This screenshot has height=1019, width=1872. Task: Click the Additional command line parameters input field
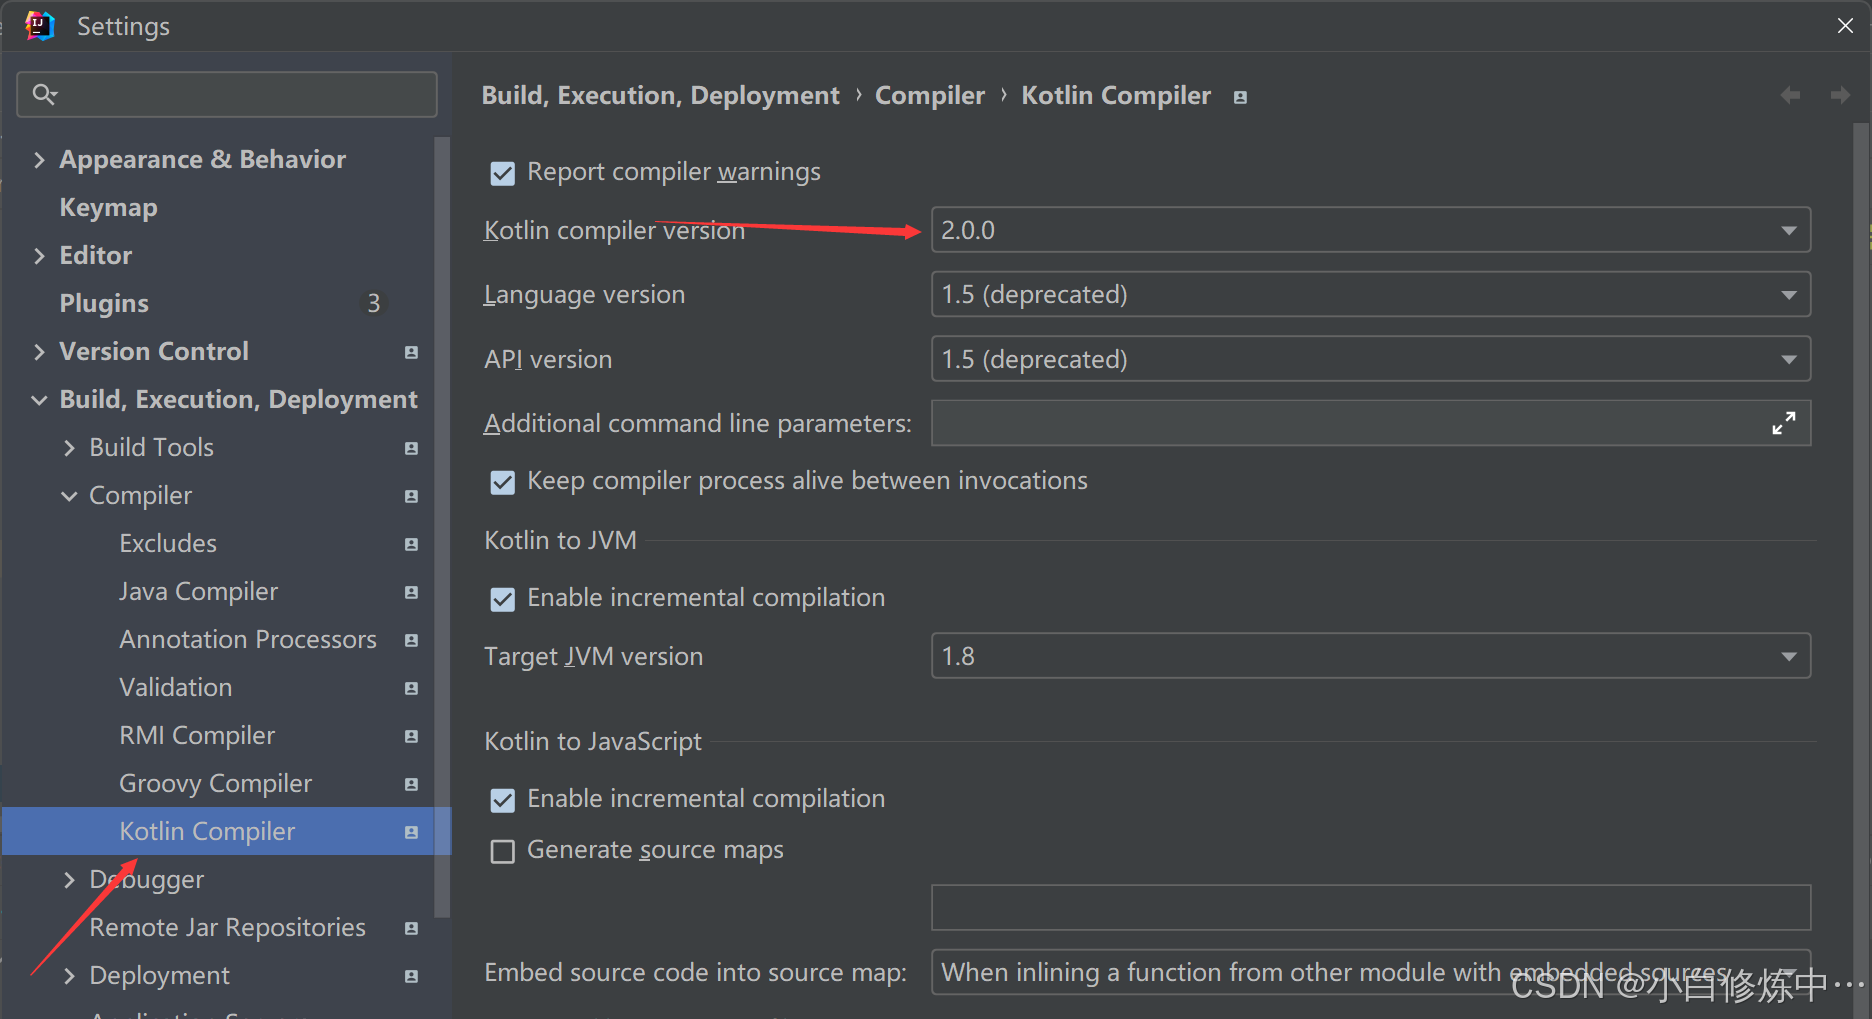(x=1300, y=422)
